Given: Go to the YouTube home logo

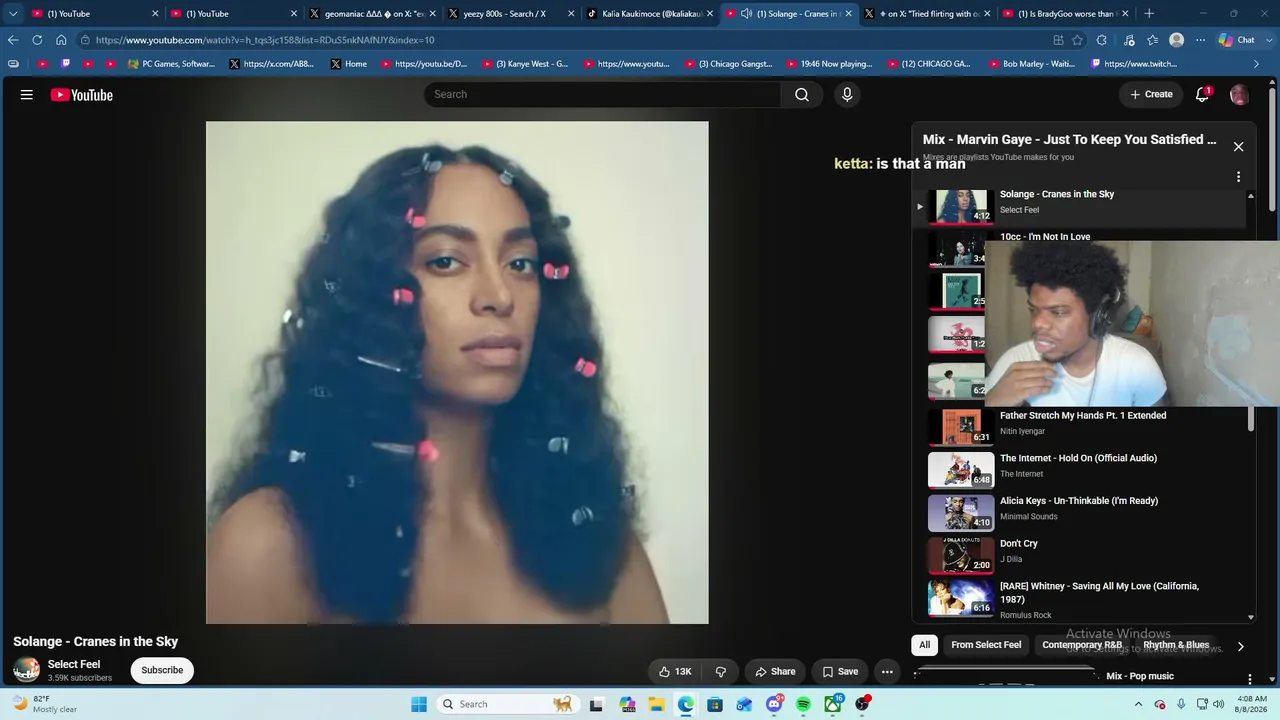Looking at the screenshot, I should [82, 95].
